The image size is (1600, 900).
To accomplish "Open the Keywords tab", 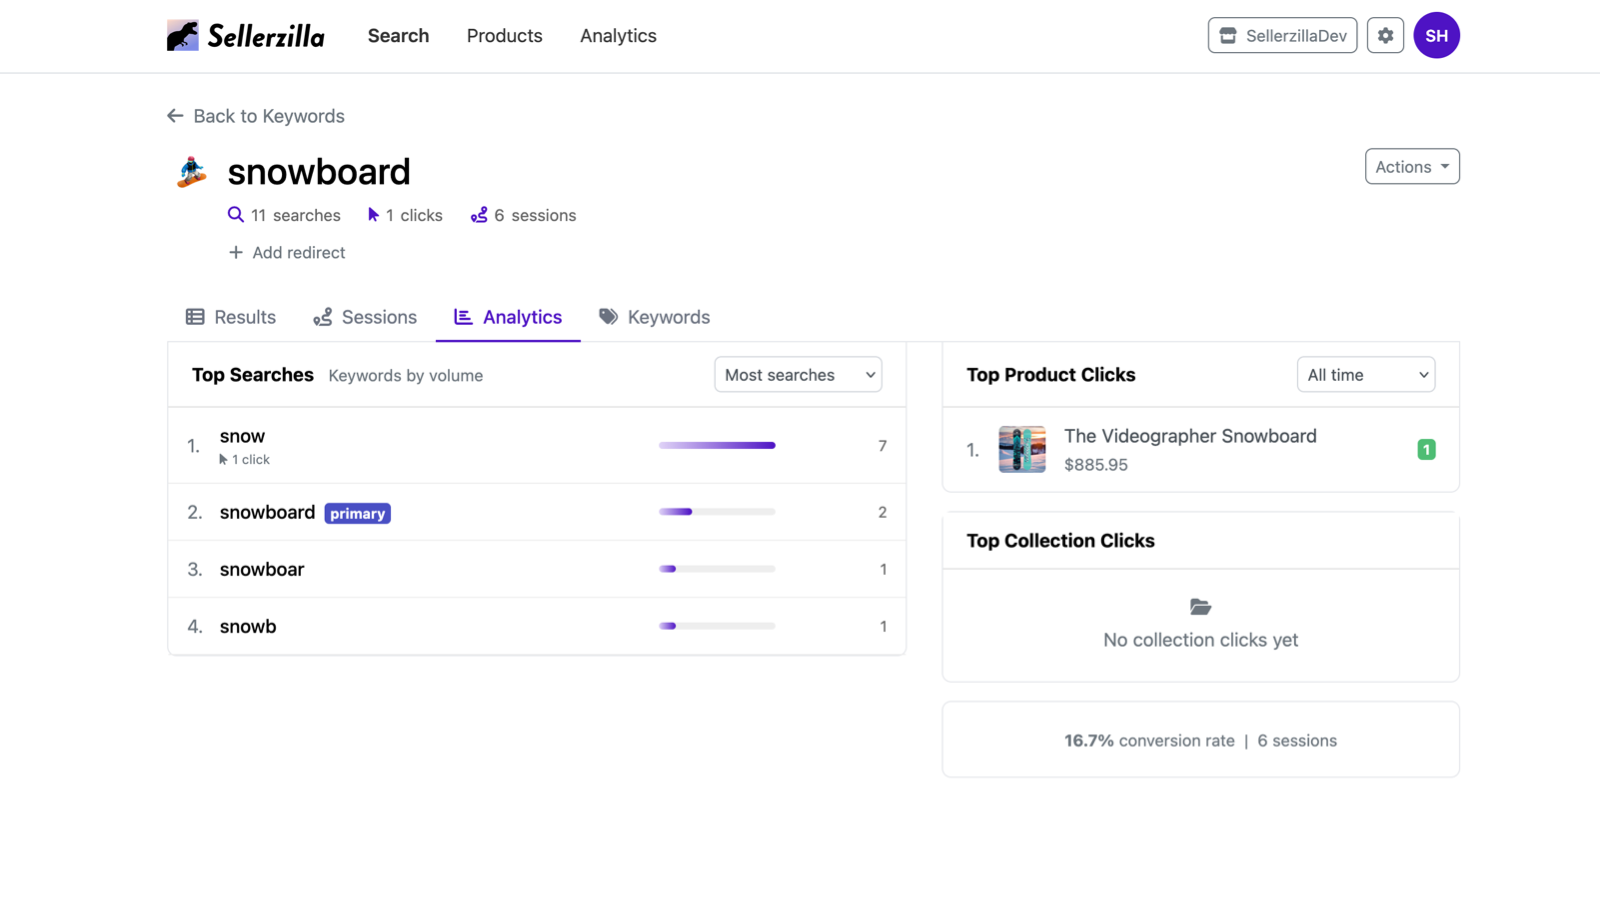I will [x=654, y=317].
